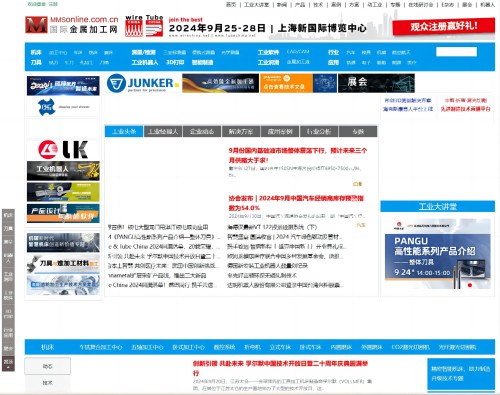500x395 pixels.
Task: Open the dark 展会 banner
Action: tap(376, 83)
